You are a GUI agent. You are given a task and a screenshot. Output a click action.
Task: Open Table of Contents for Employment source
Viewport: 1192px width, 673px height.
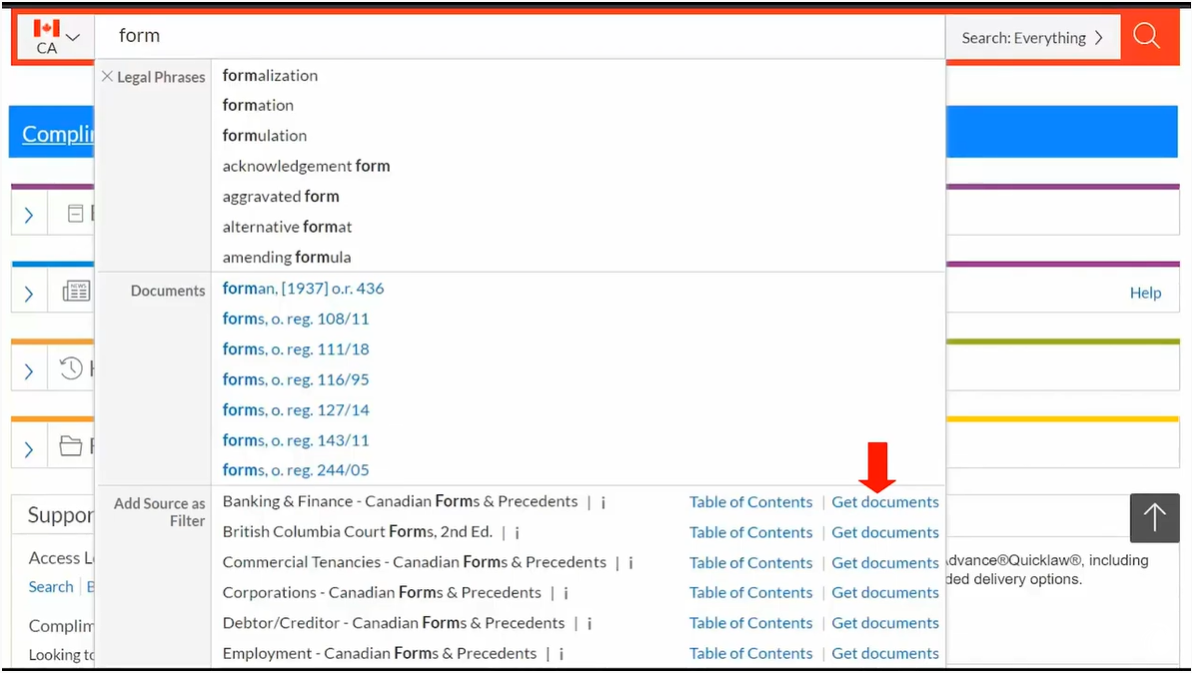coord(750,653)
